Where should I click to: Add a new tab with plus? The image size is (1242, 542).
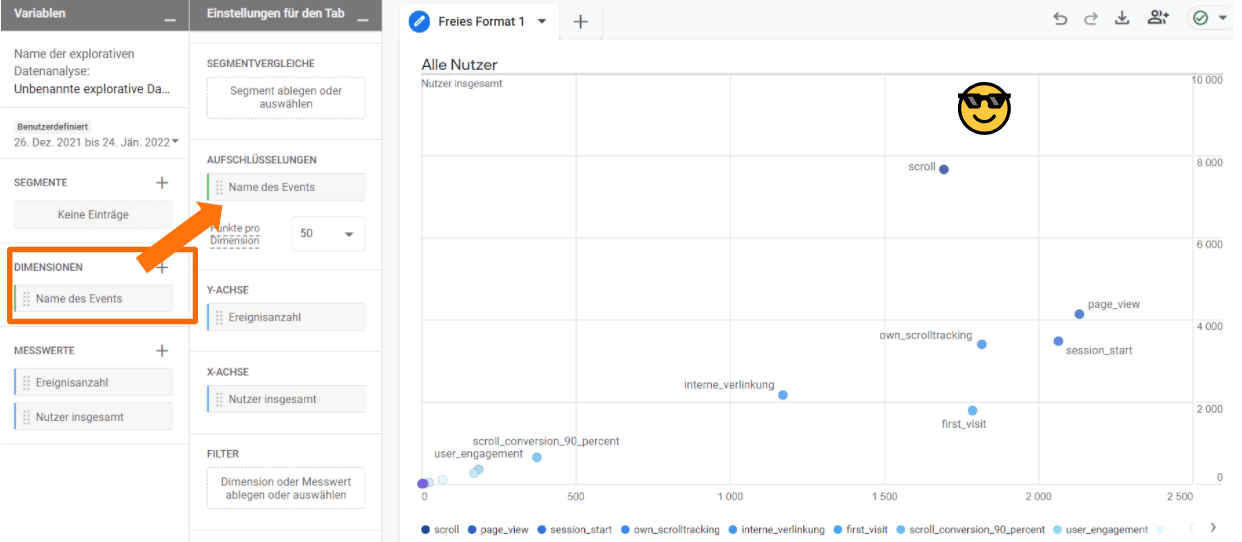[580, 22]
